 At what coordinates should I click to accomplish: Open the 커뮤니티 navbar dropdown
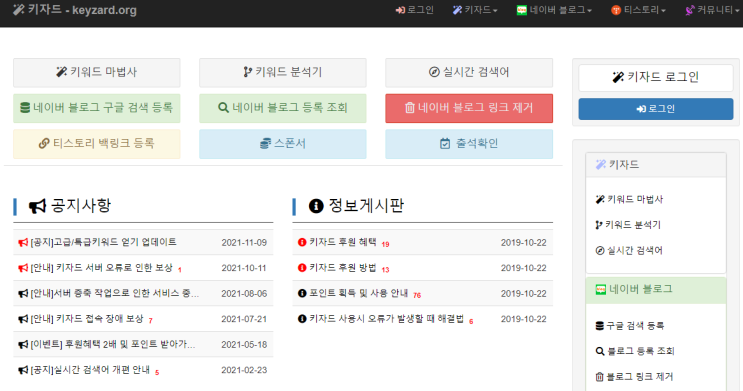(712, 10)
